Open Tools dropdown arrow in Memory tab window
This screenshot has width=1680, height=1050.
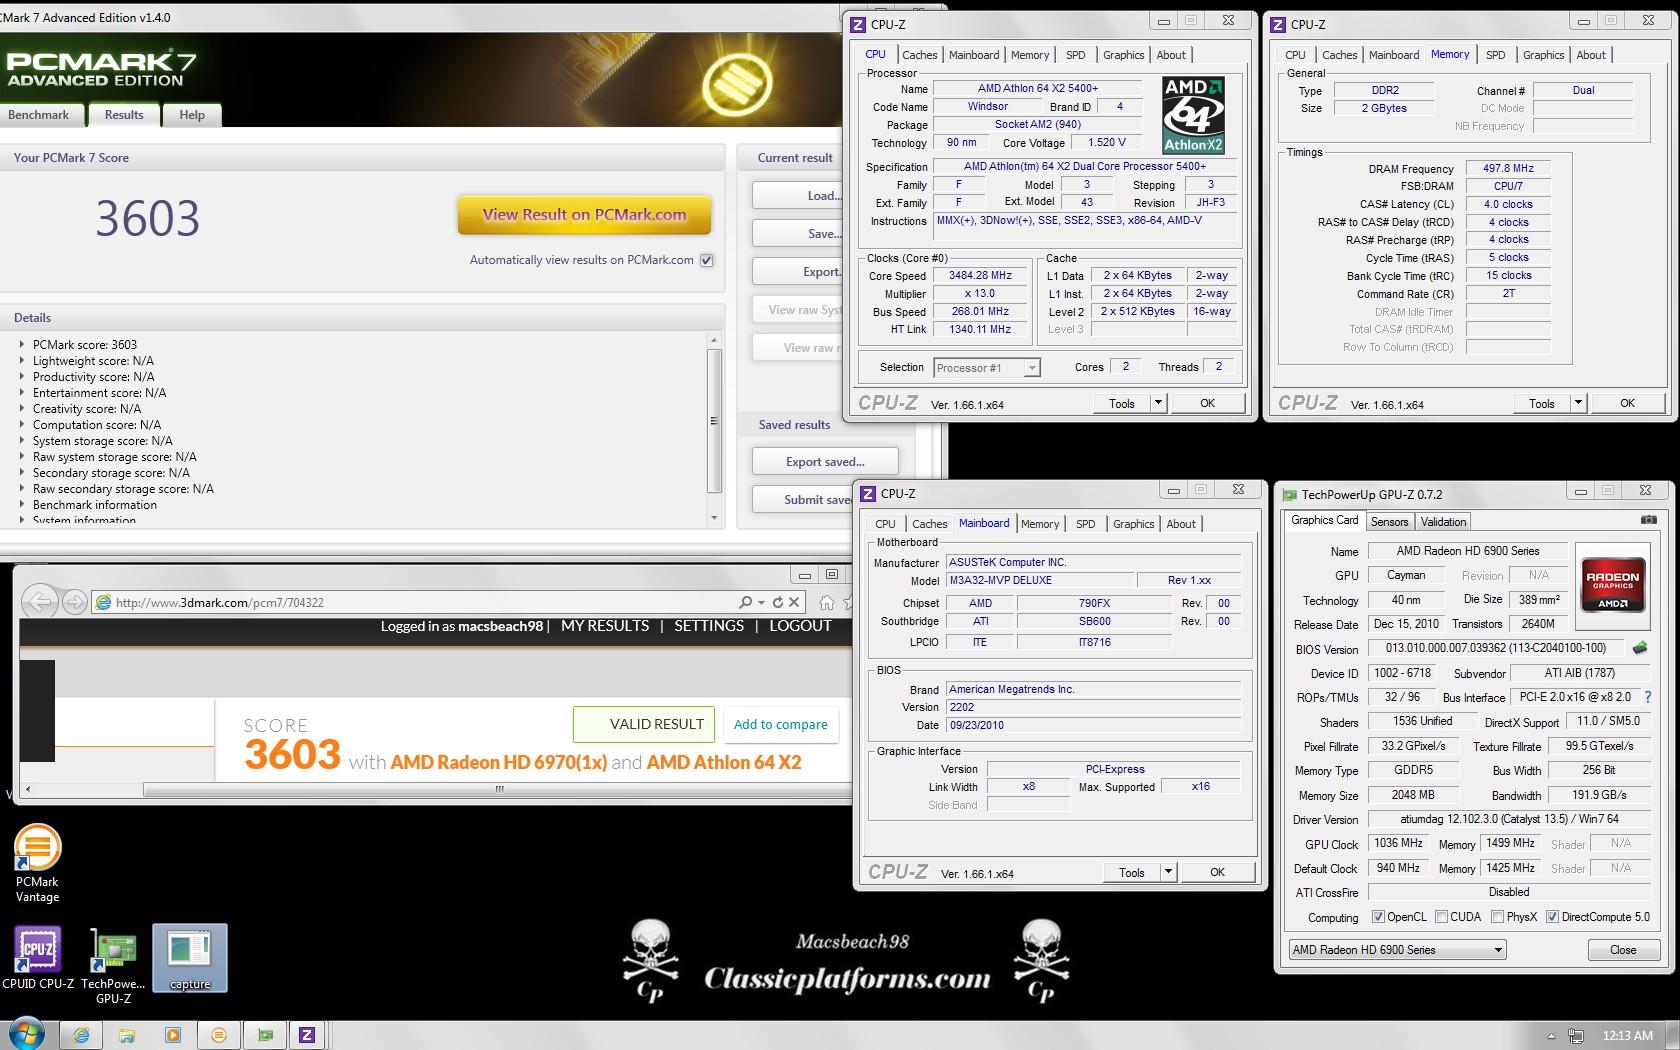(x=1578, y=403)
